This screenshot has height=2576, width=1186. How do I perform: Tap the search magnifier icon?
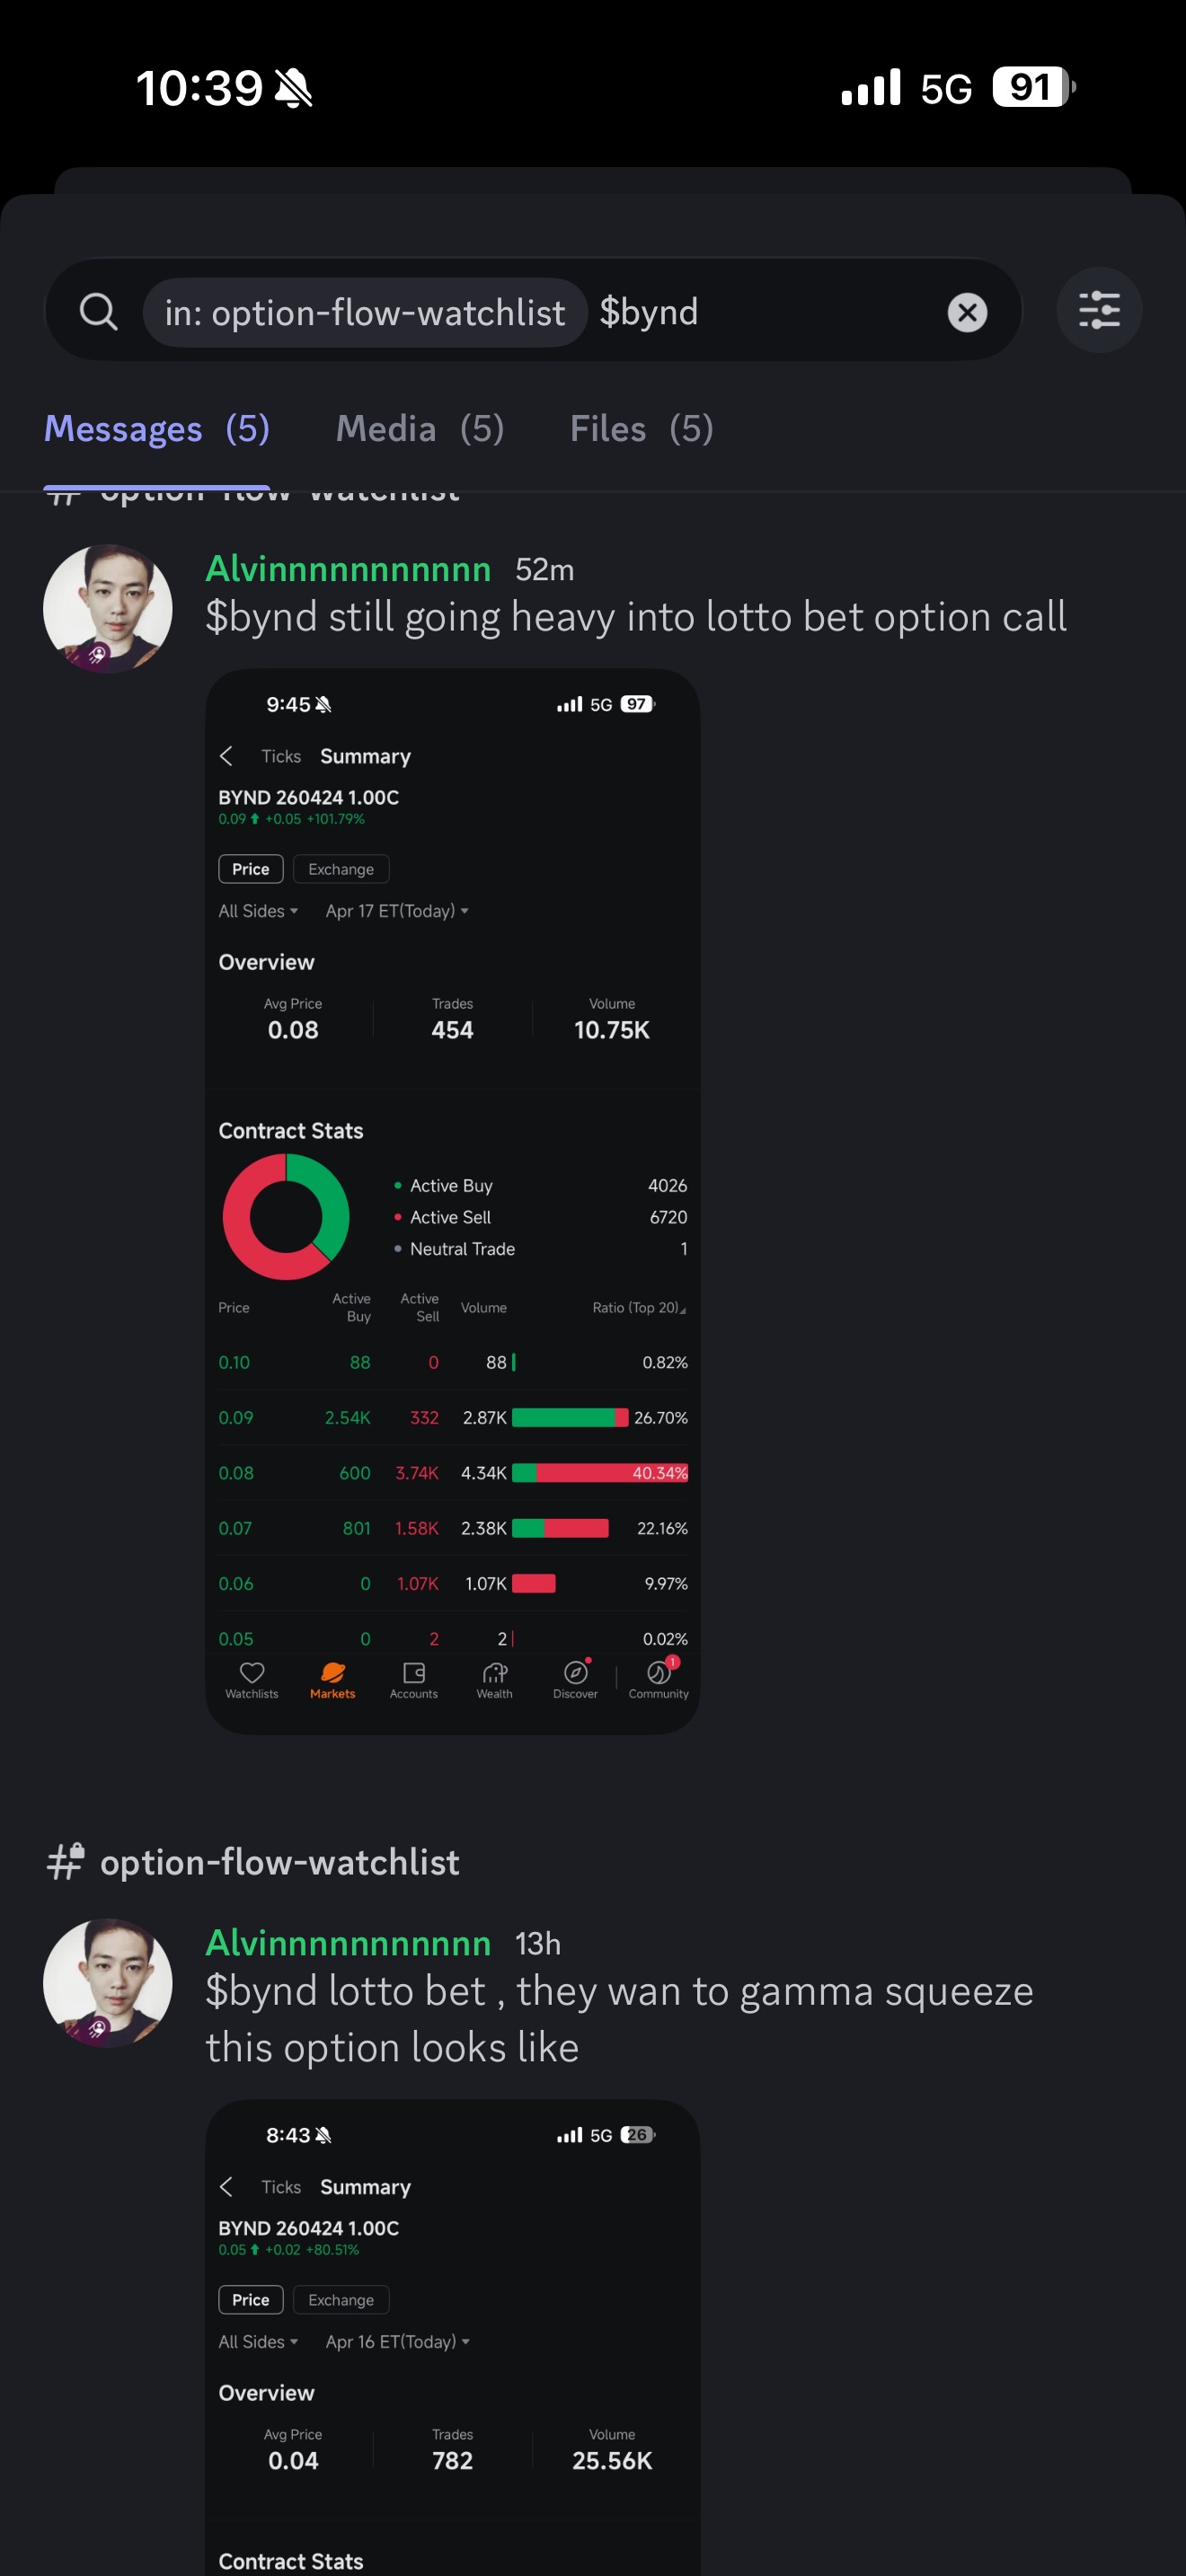[x=98, y=311]
